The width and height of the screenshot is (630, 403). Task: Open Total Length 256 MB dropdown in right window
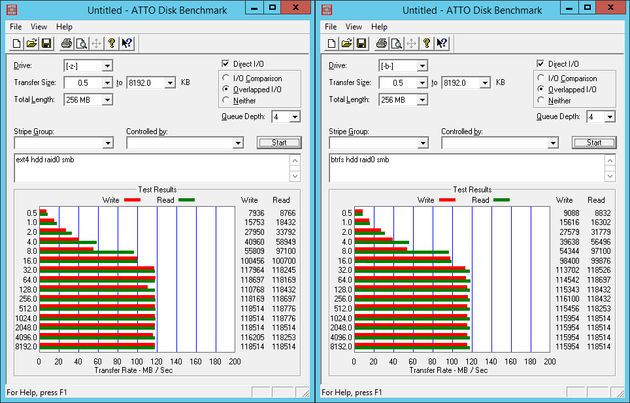pyautogui.click(x=422, y=100)
